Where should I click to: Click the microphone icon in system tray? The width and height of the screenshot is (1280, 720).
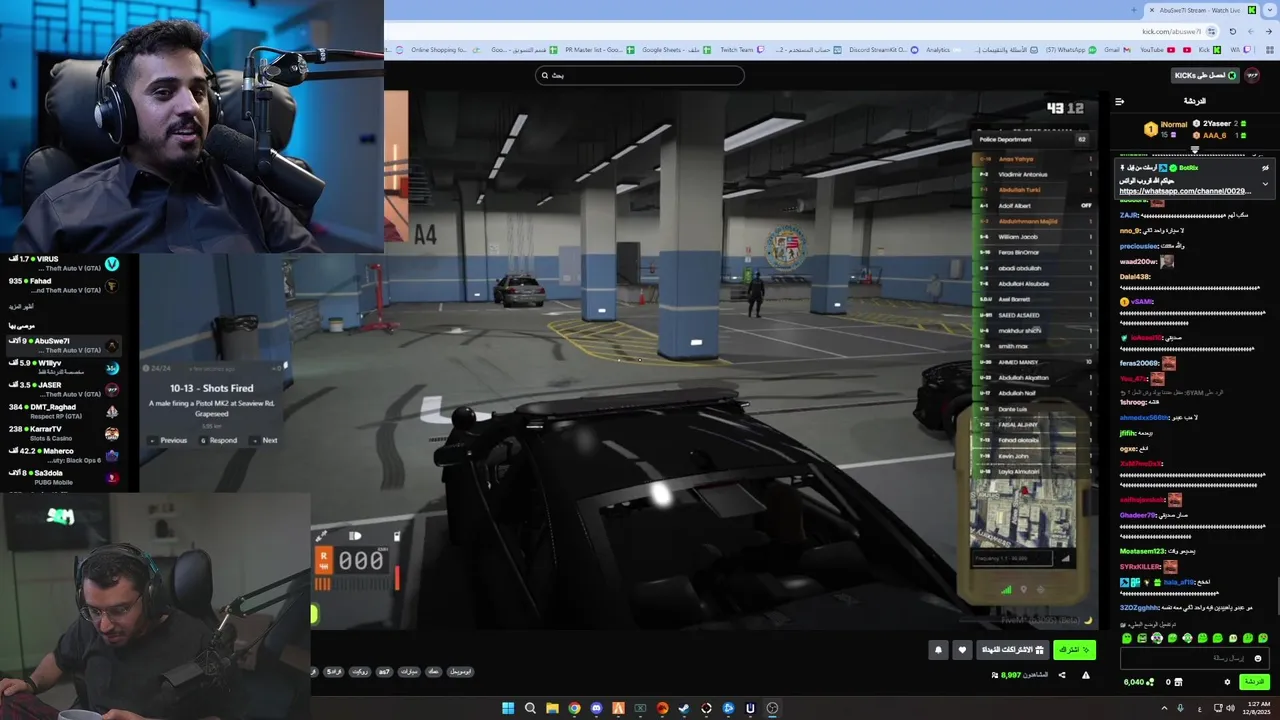(1181, 708)
